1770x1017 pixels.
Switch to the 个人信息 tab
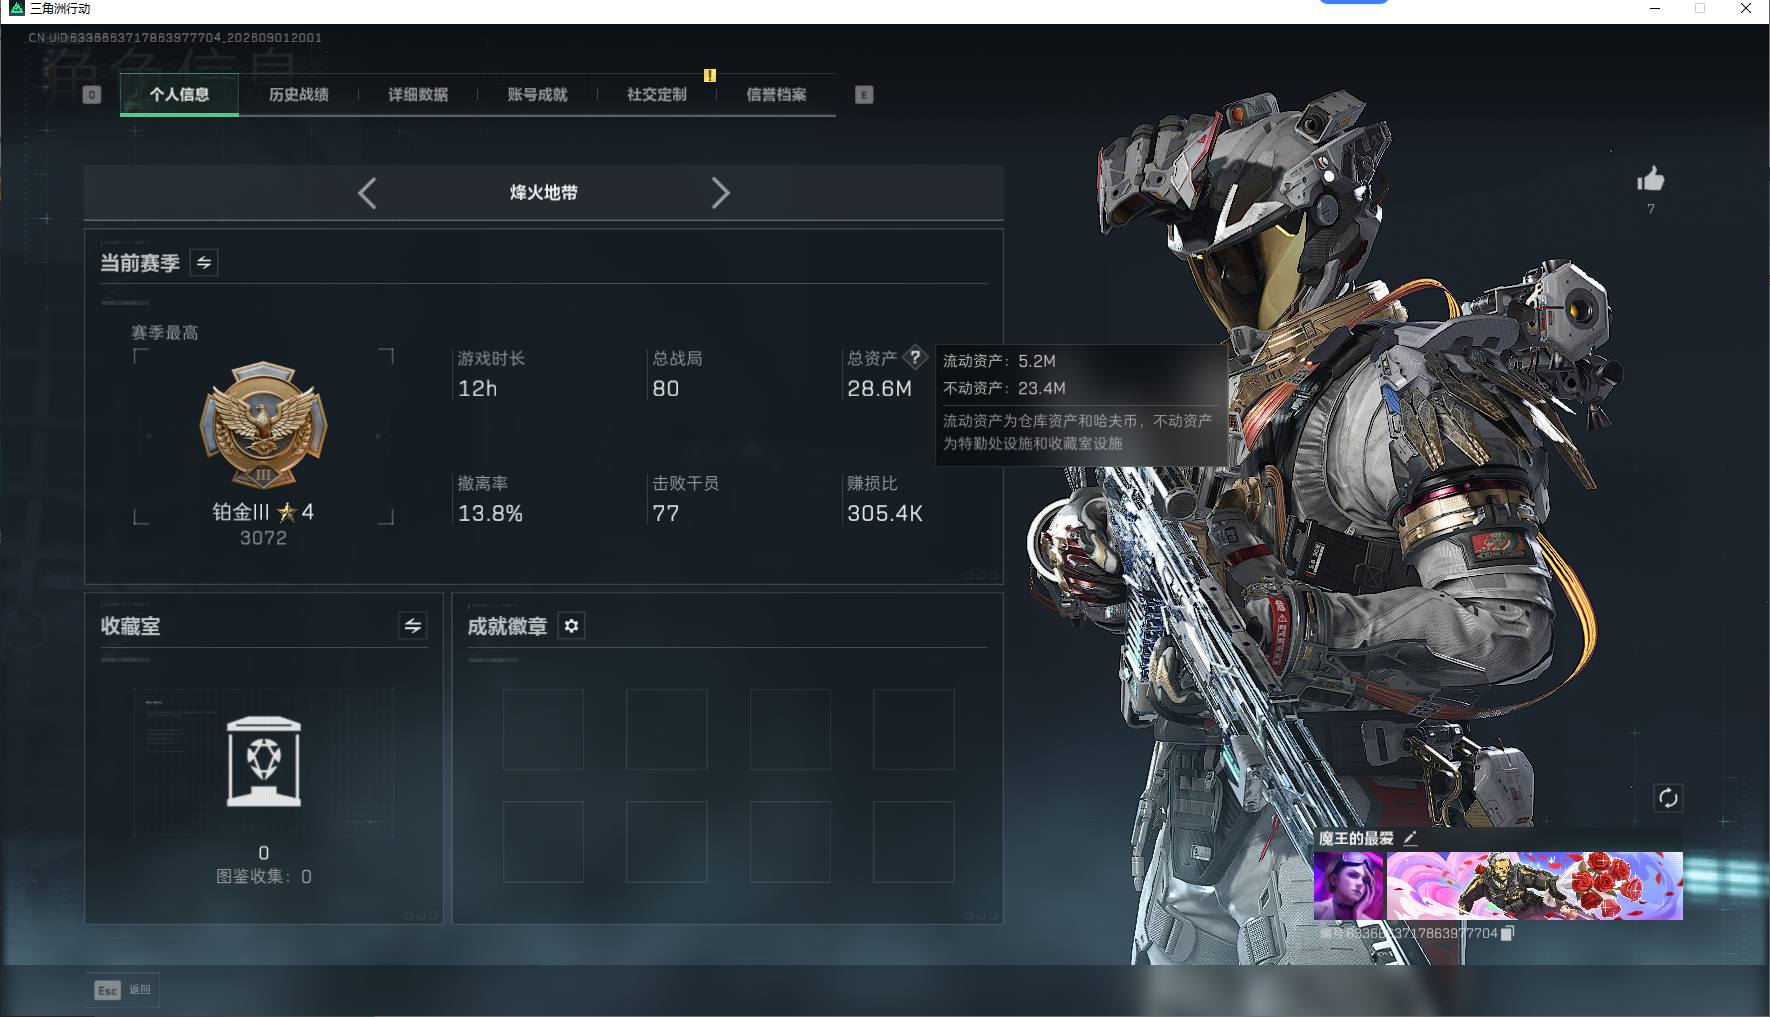pos(179,95)
